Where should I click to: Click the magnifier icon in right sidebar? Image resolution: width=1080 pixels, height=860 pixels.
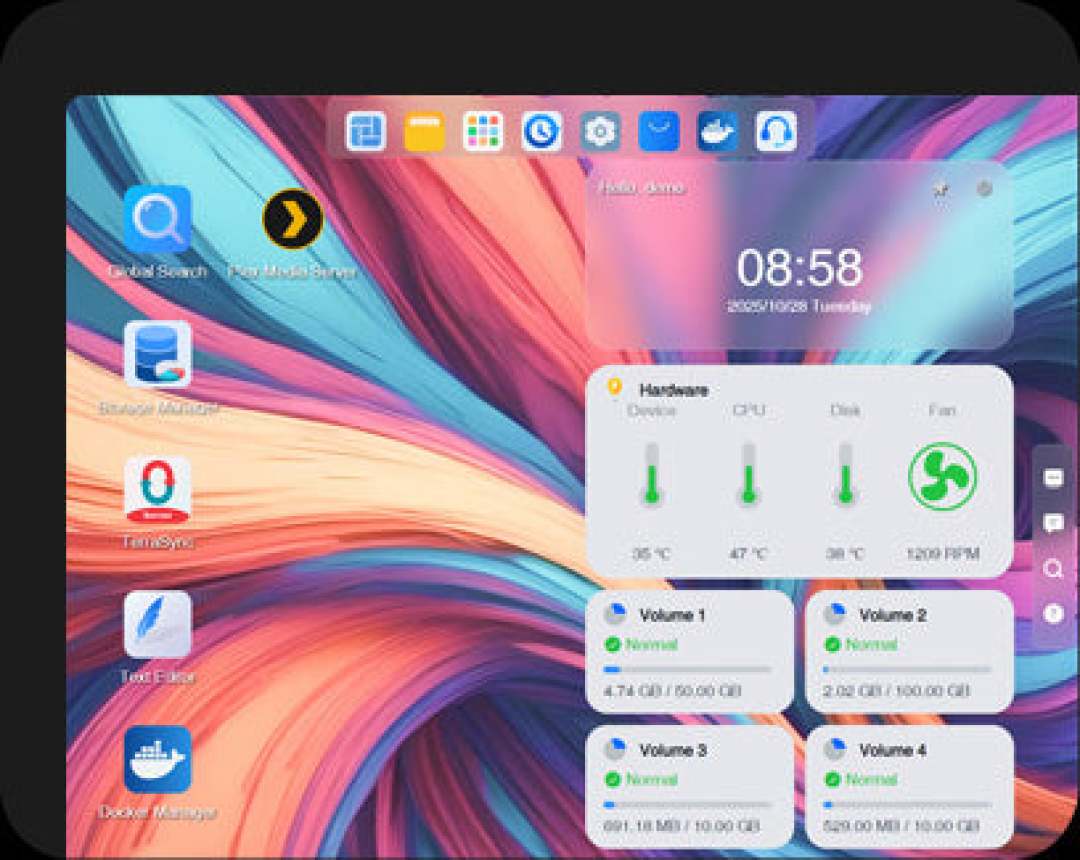coord(1053,569)
